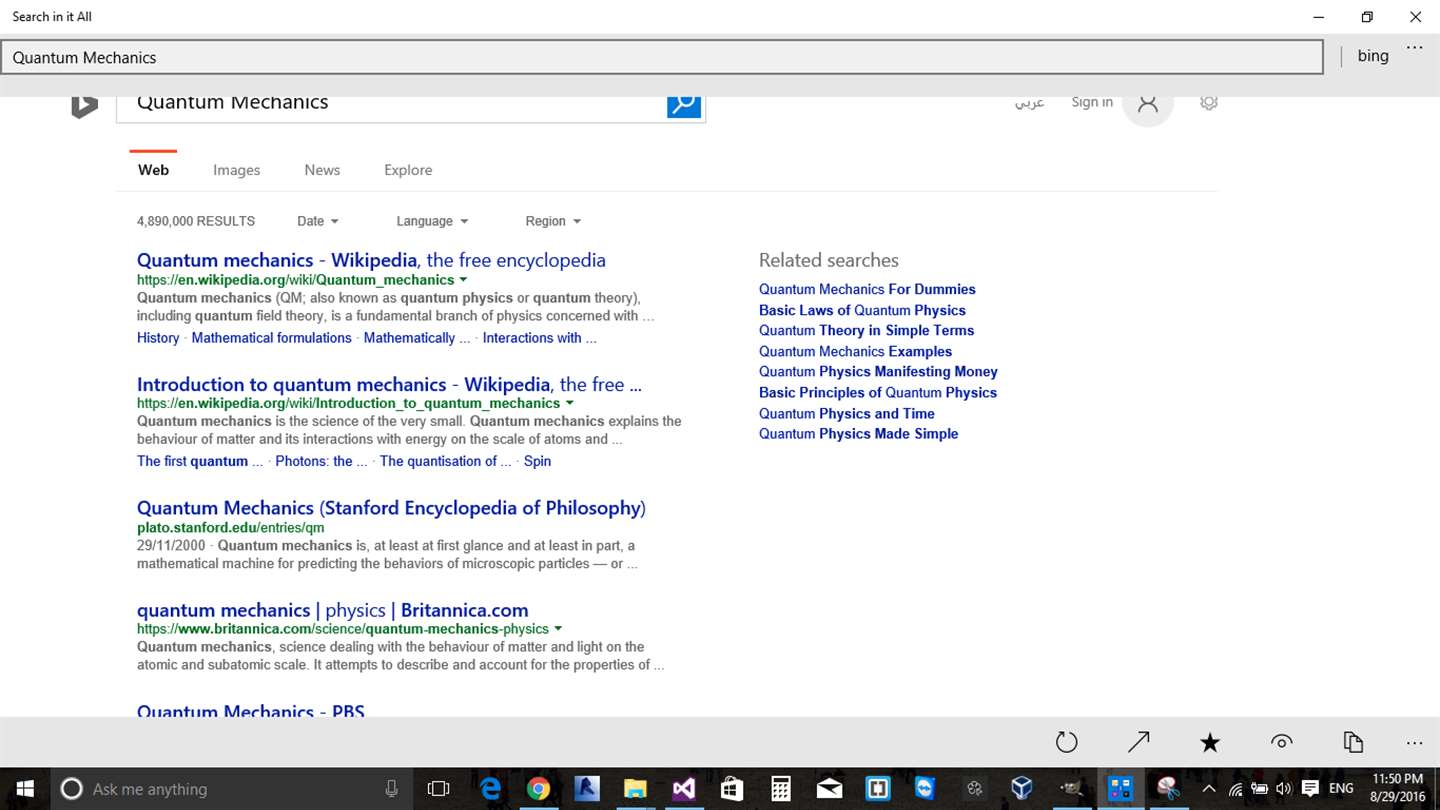This screenshot has width=1440, height=810.
Task: Switch to the Images tab
Action: pyautogui.click(x=237, y=170)
